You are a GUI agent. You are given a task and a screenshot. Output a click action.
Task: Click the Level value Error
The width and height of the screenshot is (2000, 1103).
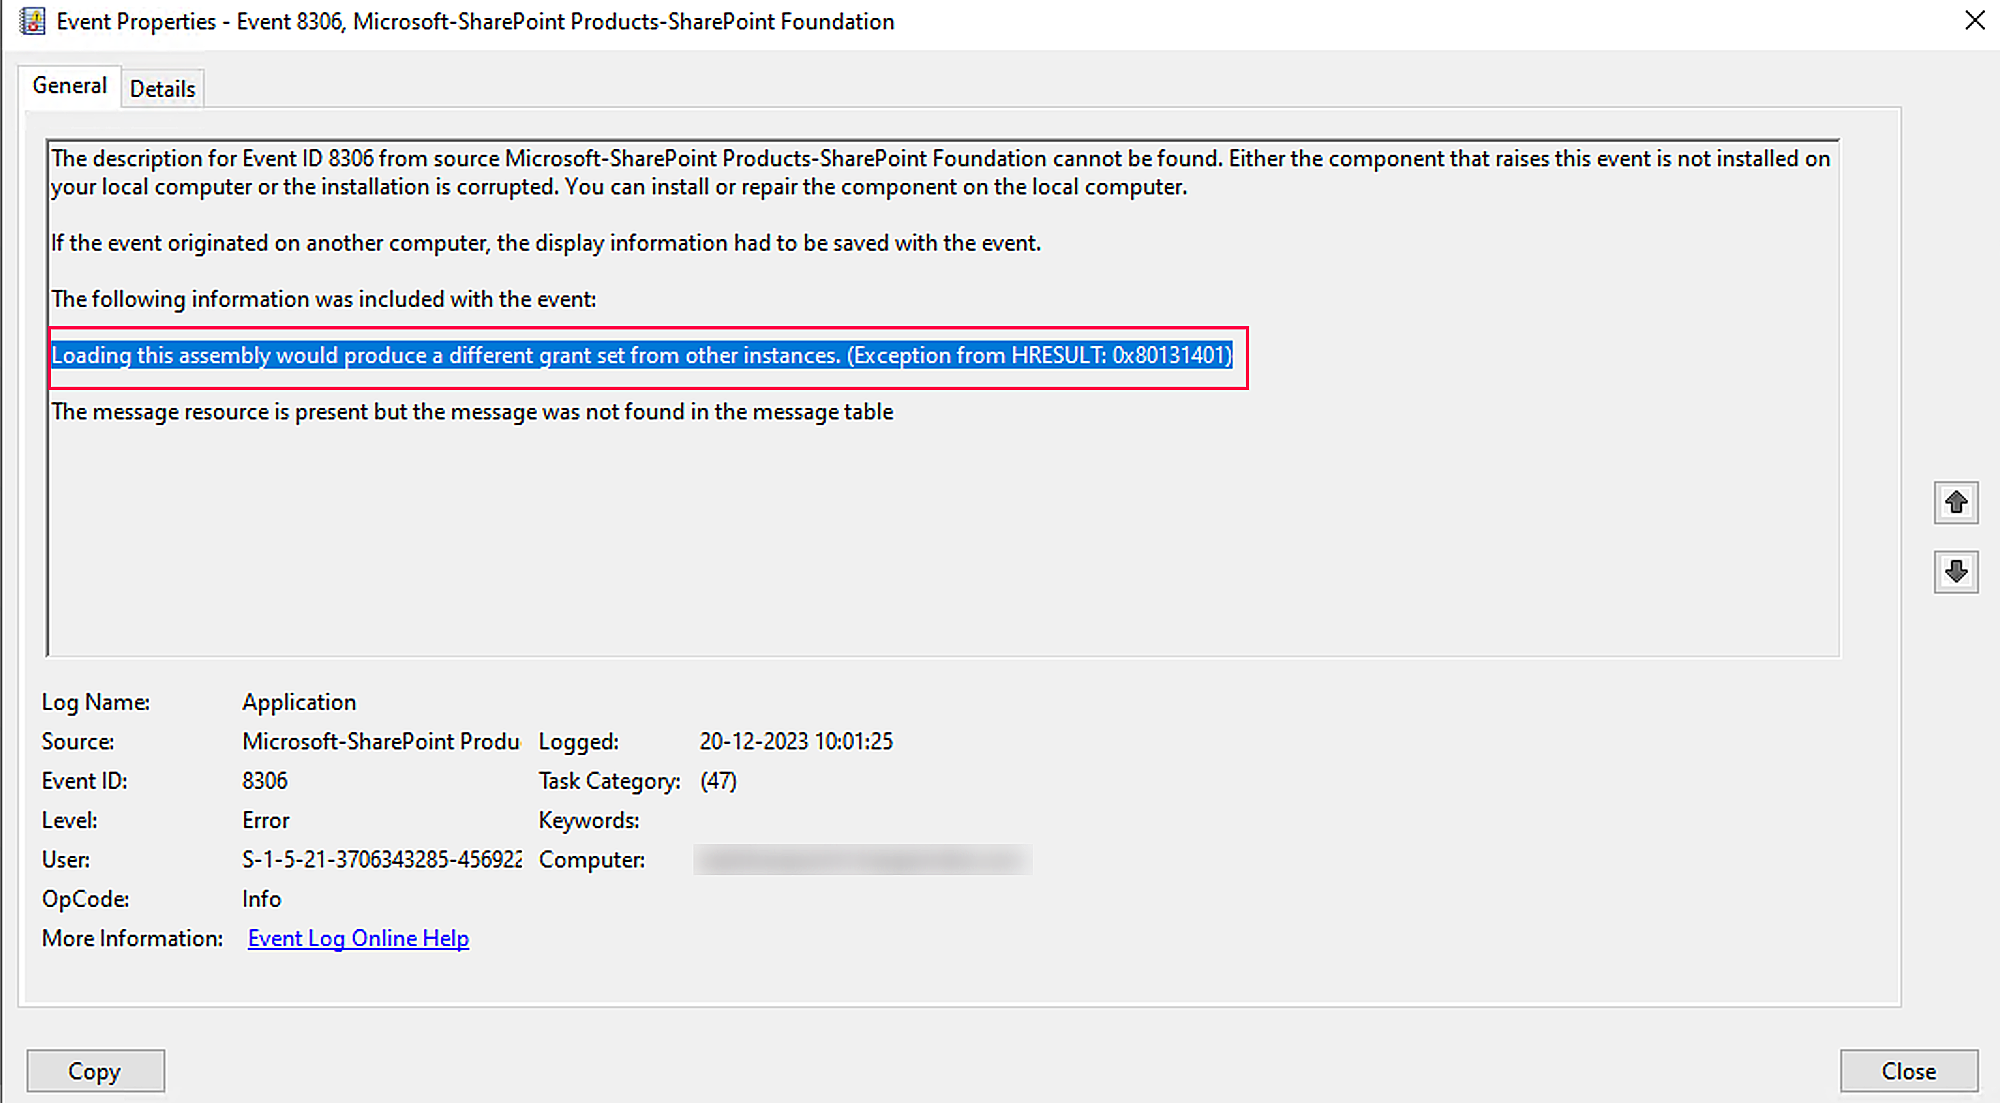coord(265,820)
